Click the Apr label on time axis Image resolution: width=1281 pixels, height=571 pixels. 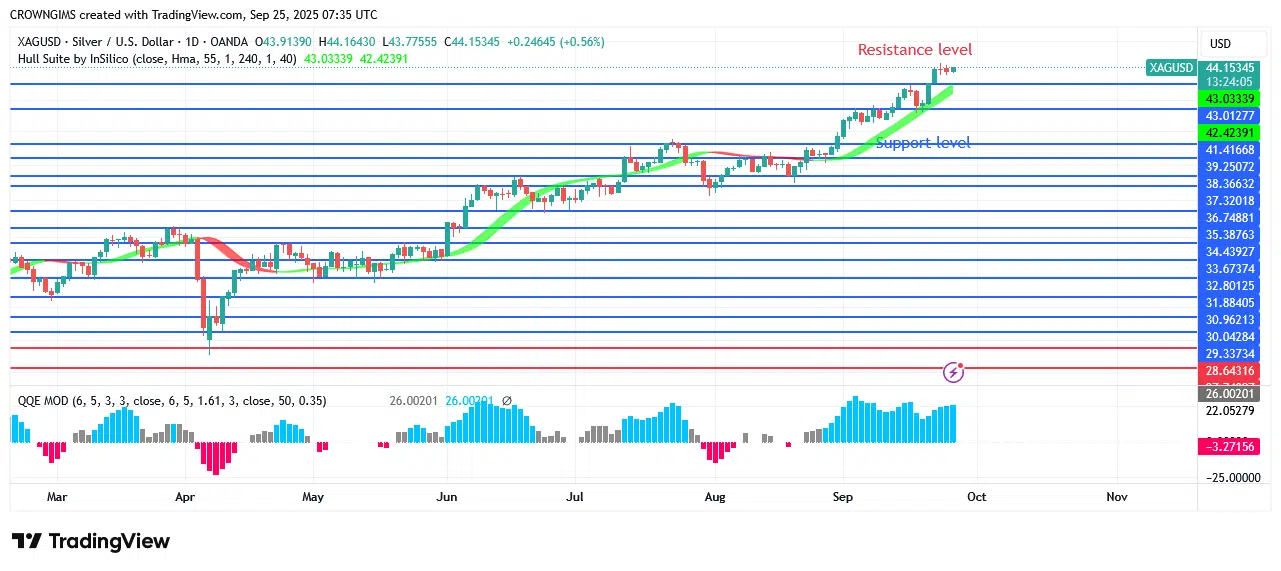(x=184, y=496)
